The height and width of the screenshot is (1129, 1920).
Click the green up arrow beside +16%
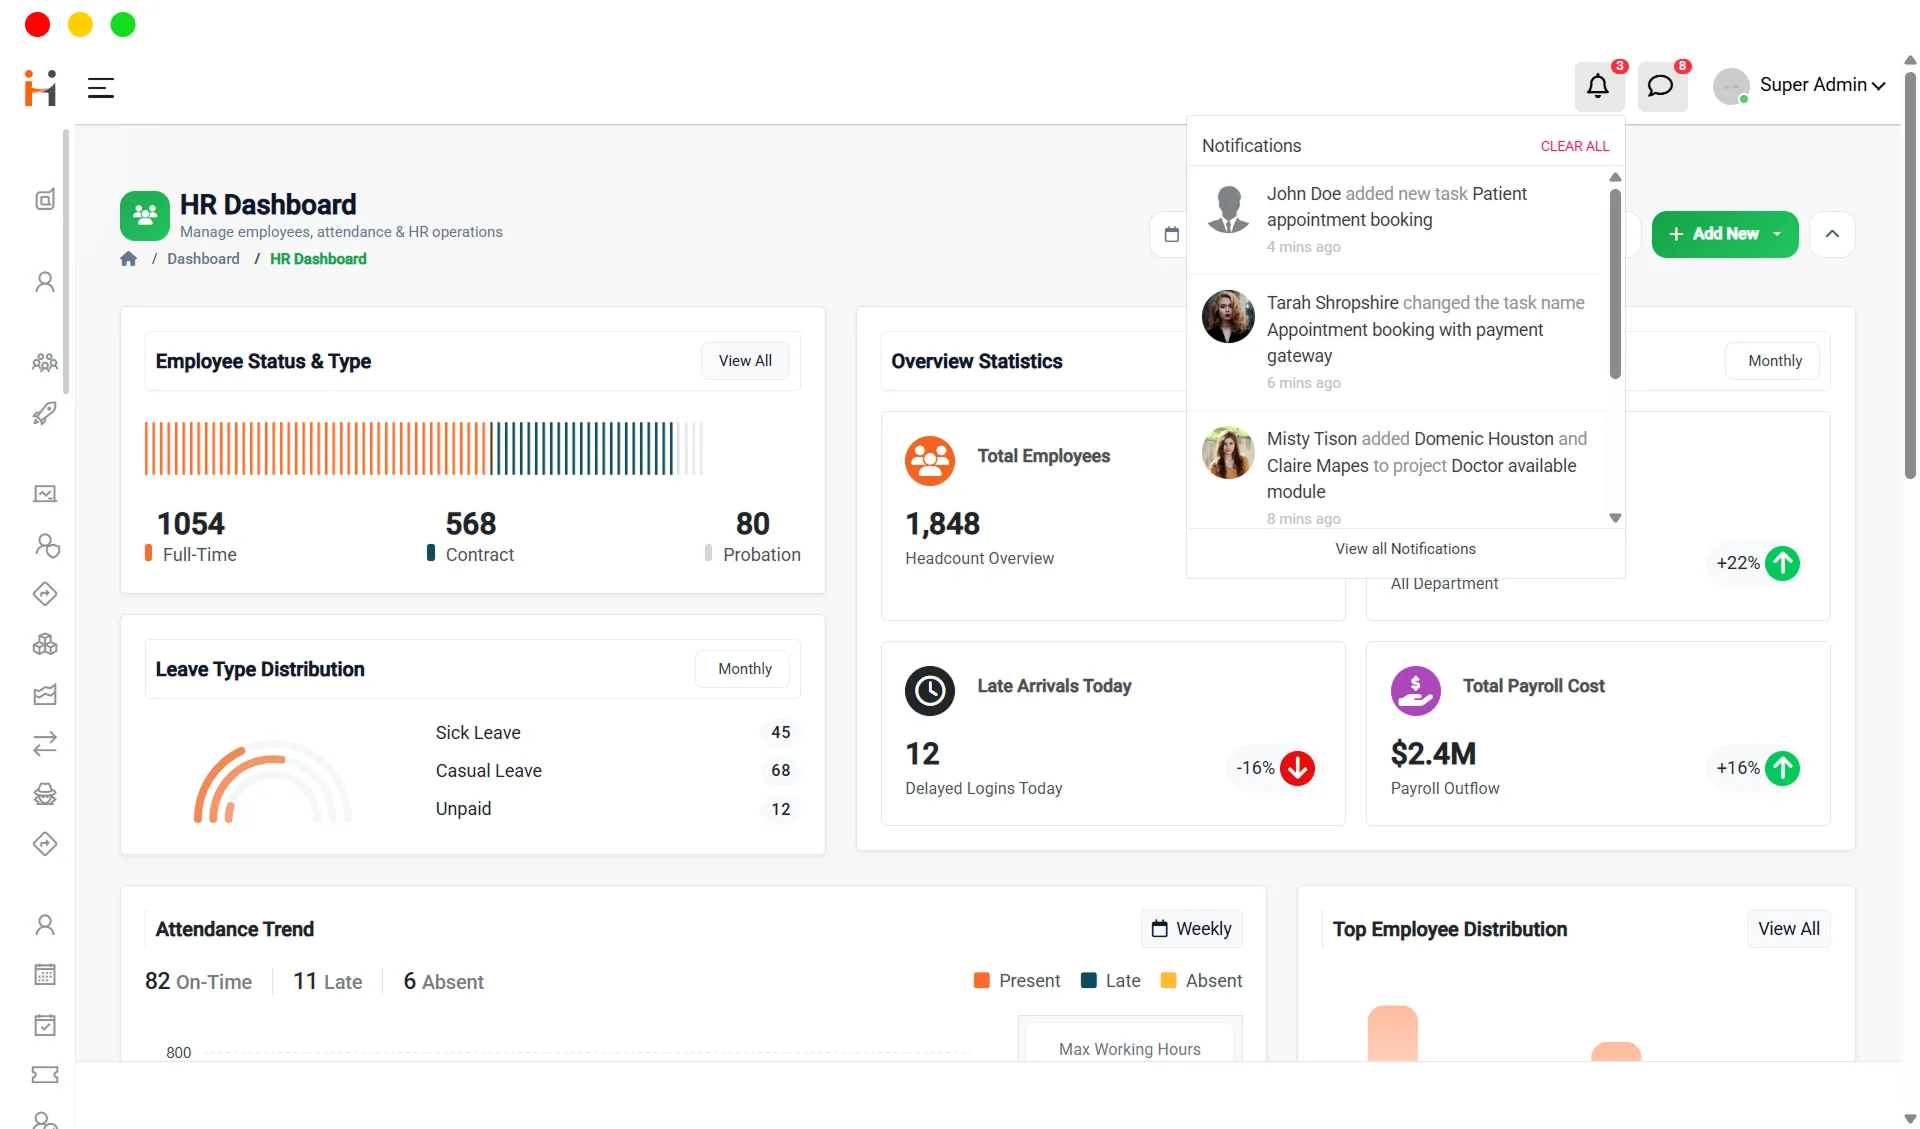tap(1782, 768)
